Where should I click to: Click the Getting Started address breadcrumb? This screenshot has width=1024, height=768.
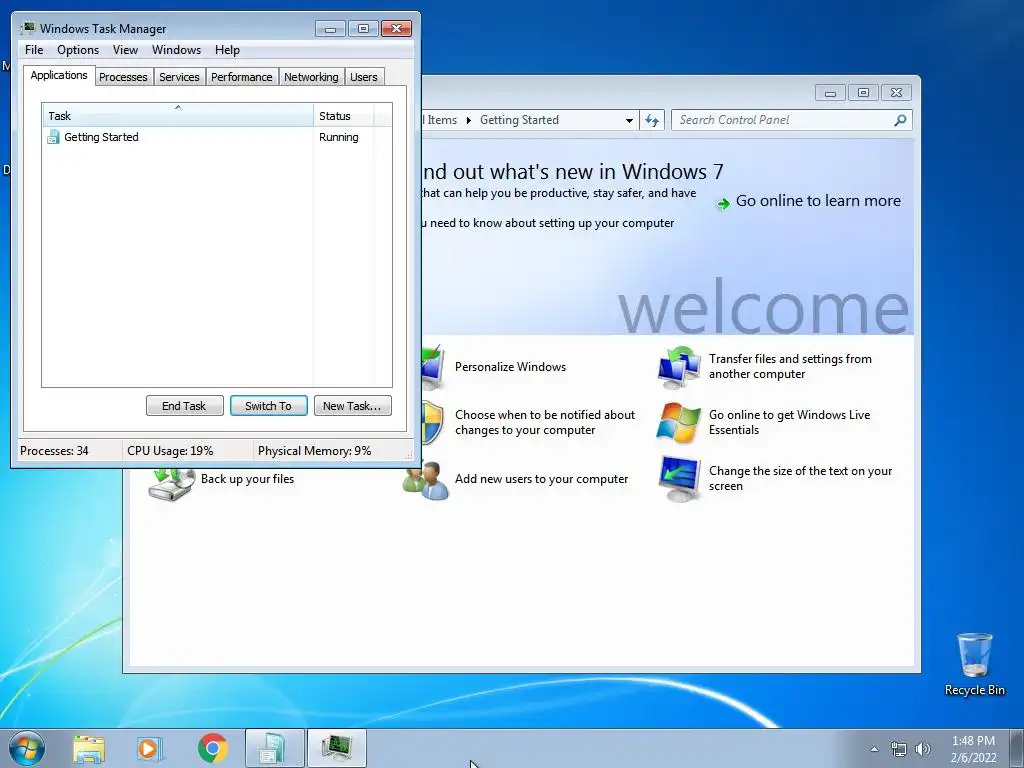tap(519, 120)
